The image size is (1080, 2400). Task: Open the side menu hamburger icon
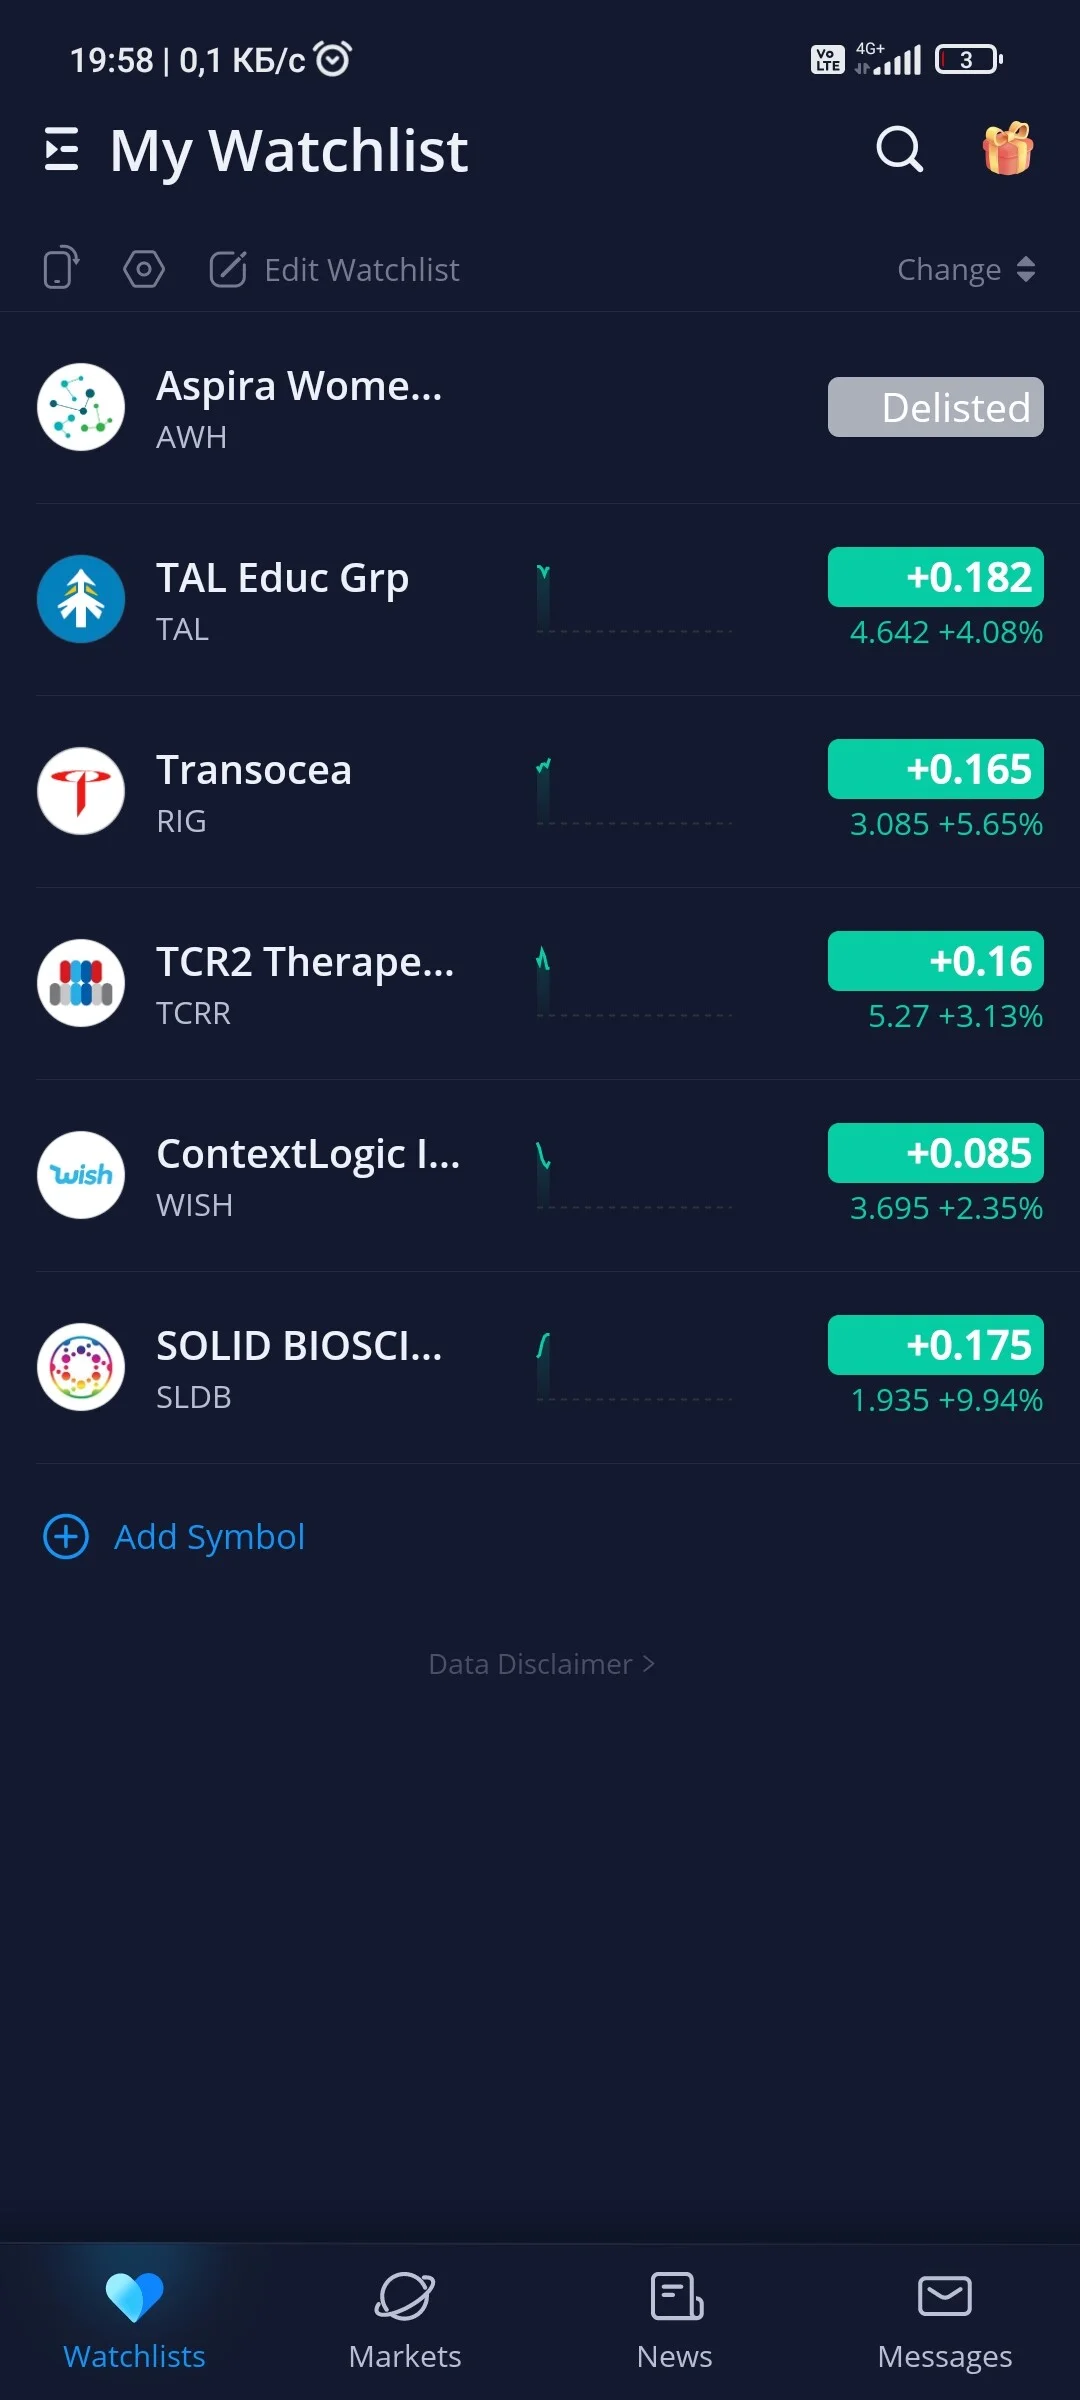pyautogui.click(x=61, y=150)
